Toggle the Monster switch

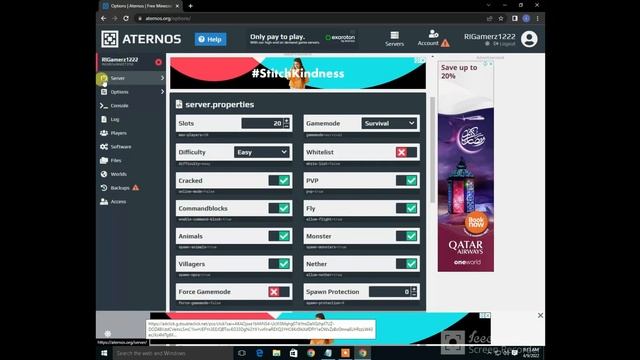click(x=406, y=236)
